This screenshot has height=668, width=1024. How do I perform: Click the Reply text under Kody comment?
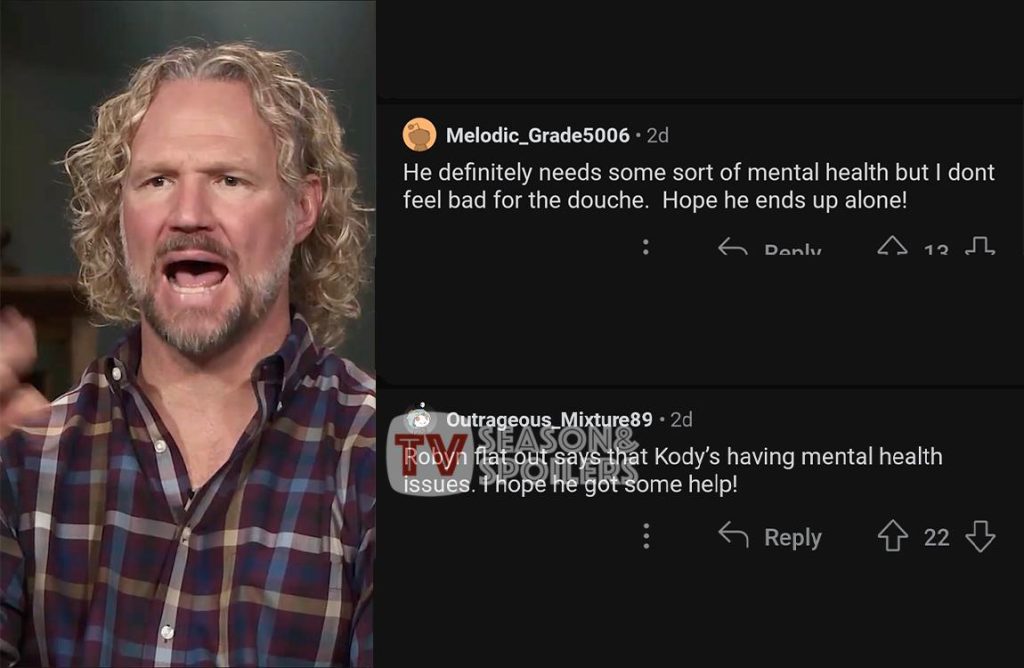coord(793,537)
